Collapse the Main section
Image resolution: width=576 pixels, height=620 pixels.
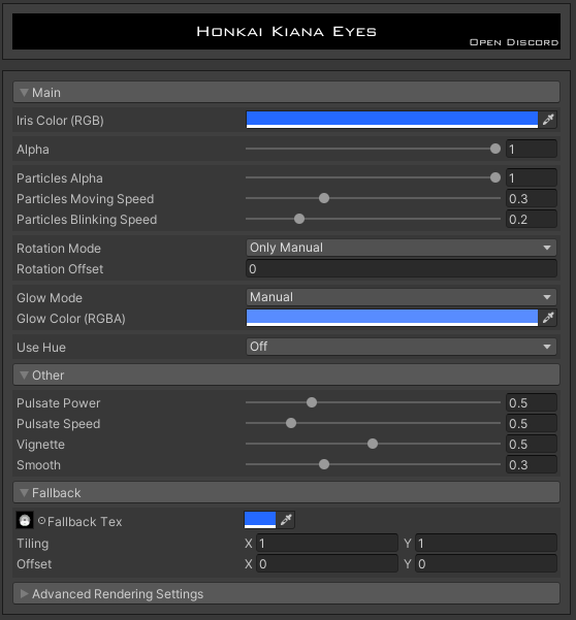click(x=286, y=92)
